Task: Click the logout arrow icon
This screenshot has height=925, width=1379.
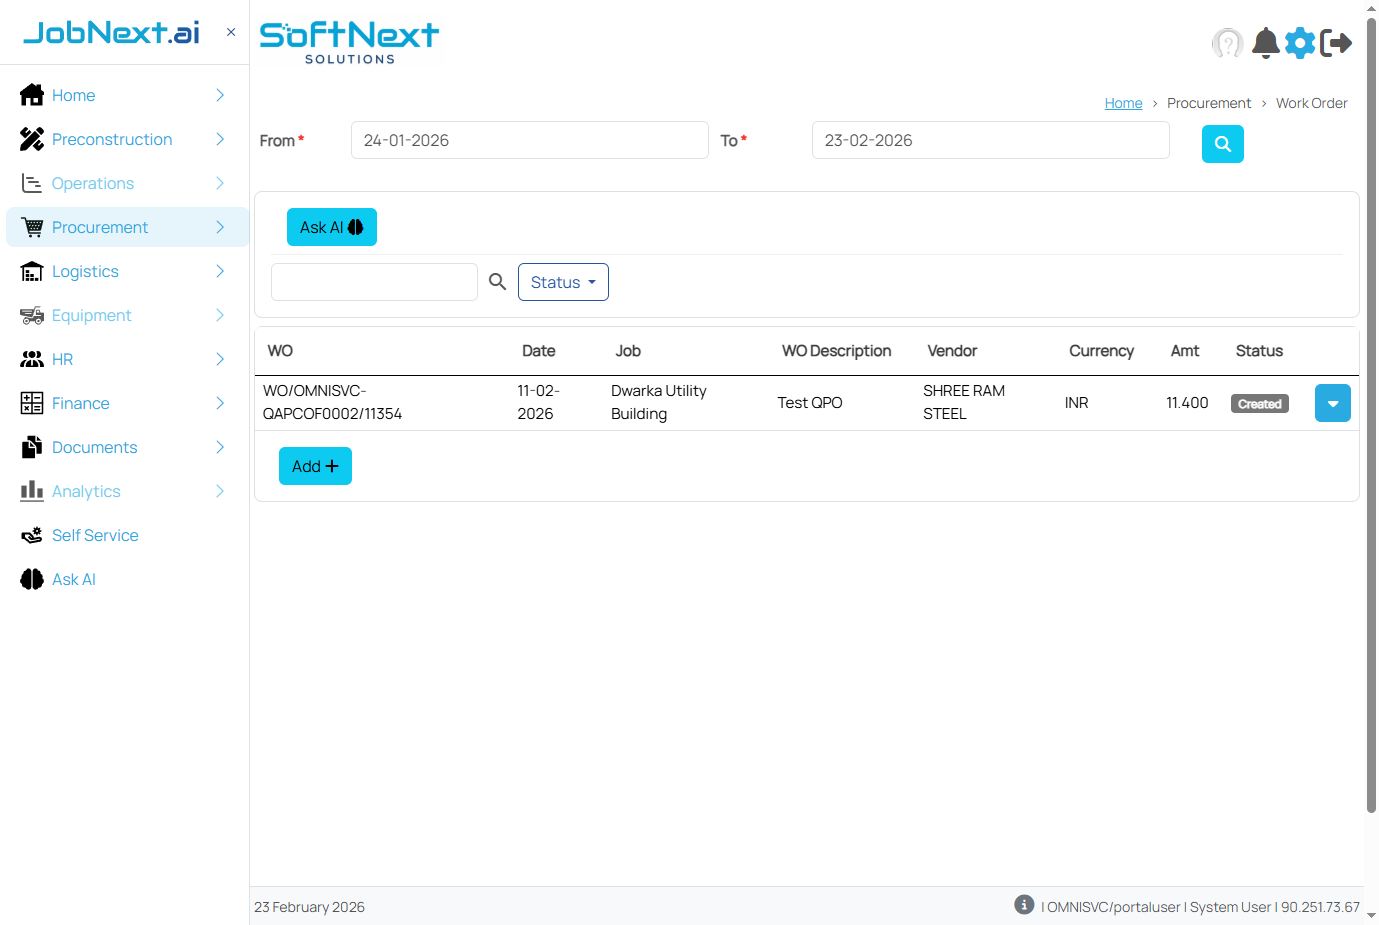Action: click(x=1336, y=43)
